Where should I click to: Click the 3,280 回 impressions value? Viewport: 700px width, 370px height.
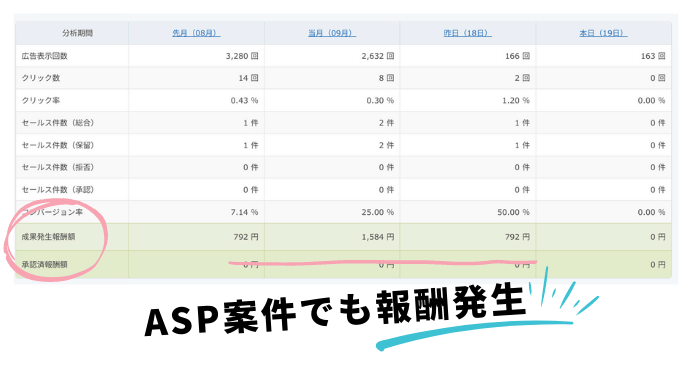[242, 56]
